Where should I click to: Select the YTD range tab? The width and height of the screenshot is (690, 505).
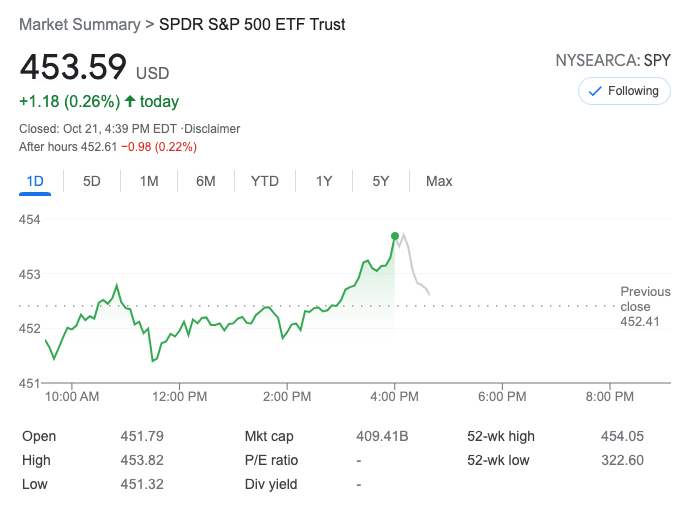pyautogui.click(x=265, y=181)
